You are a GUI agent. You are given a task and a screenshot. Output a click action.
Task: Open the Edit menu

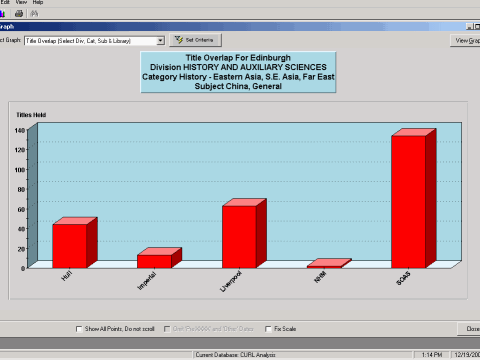[x=5, y=2]
